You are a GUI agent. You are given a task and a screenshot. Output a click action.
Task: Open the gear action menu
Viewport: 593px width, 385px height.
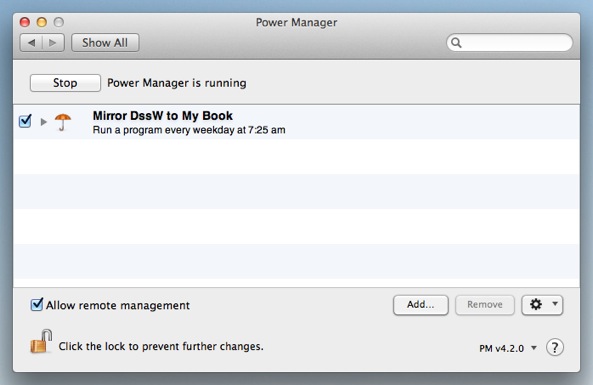click(x=542, y=305)
